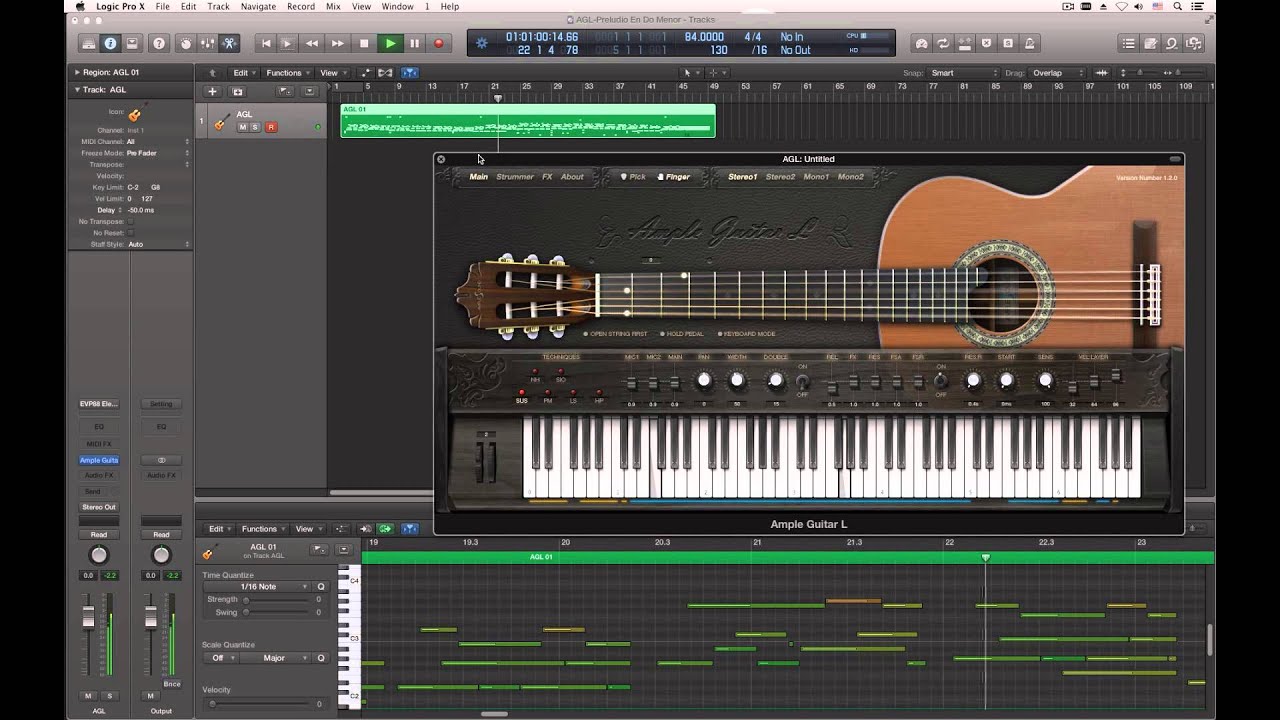This screenshot has height=720, width=1280.
Task: Stop playback
Action: 364,43
